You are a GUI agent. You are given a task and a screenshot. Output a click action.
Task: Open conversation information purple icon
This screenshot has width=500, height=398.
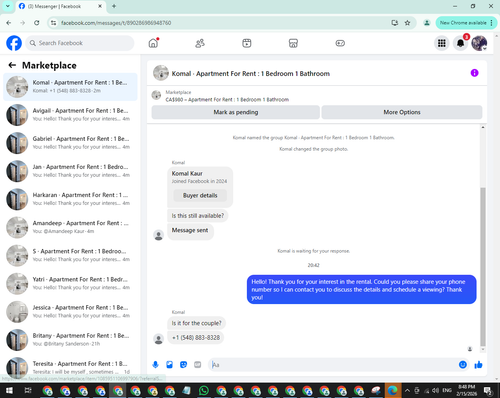tap(474, 73)
